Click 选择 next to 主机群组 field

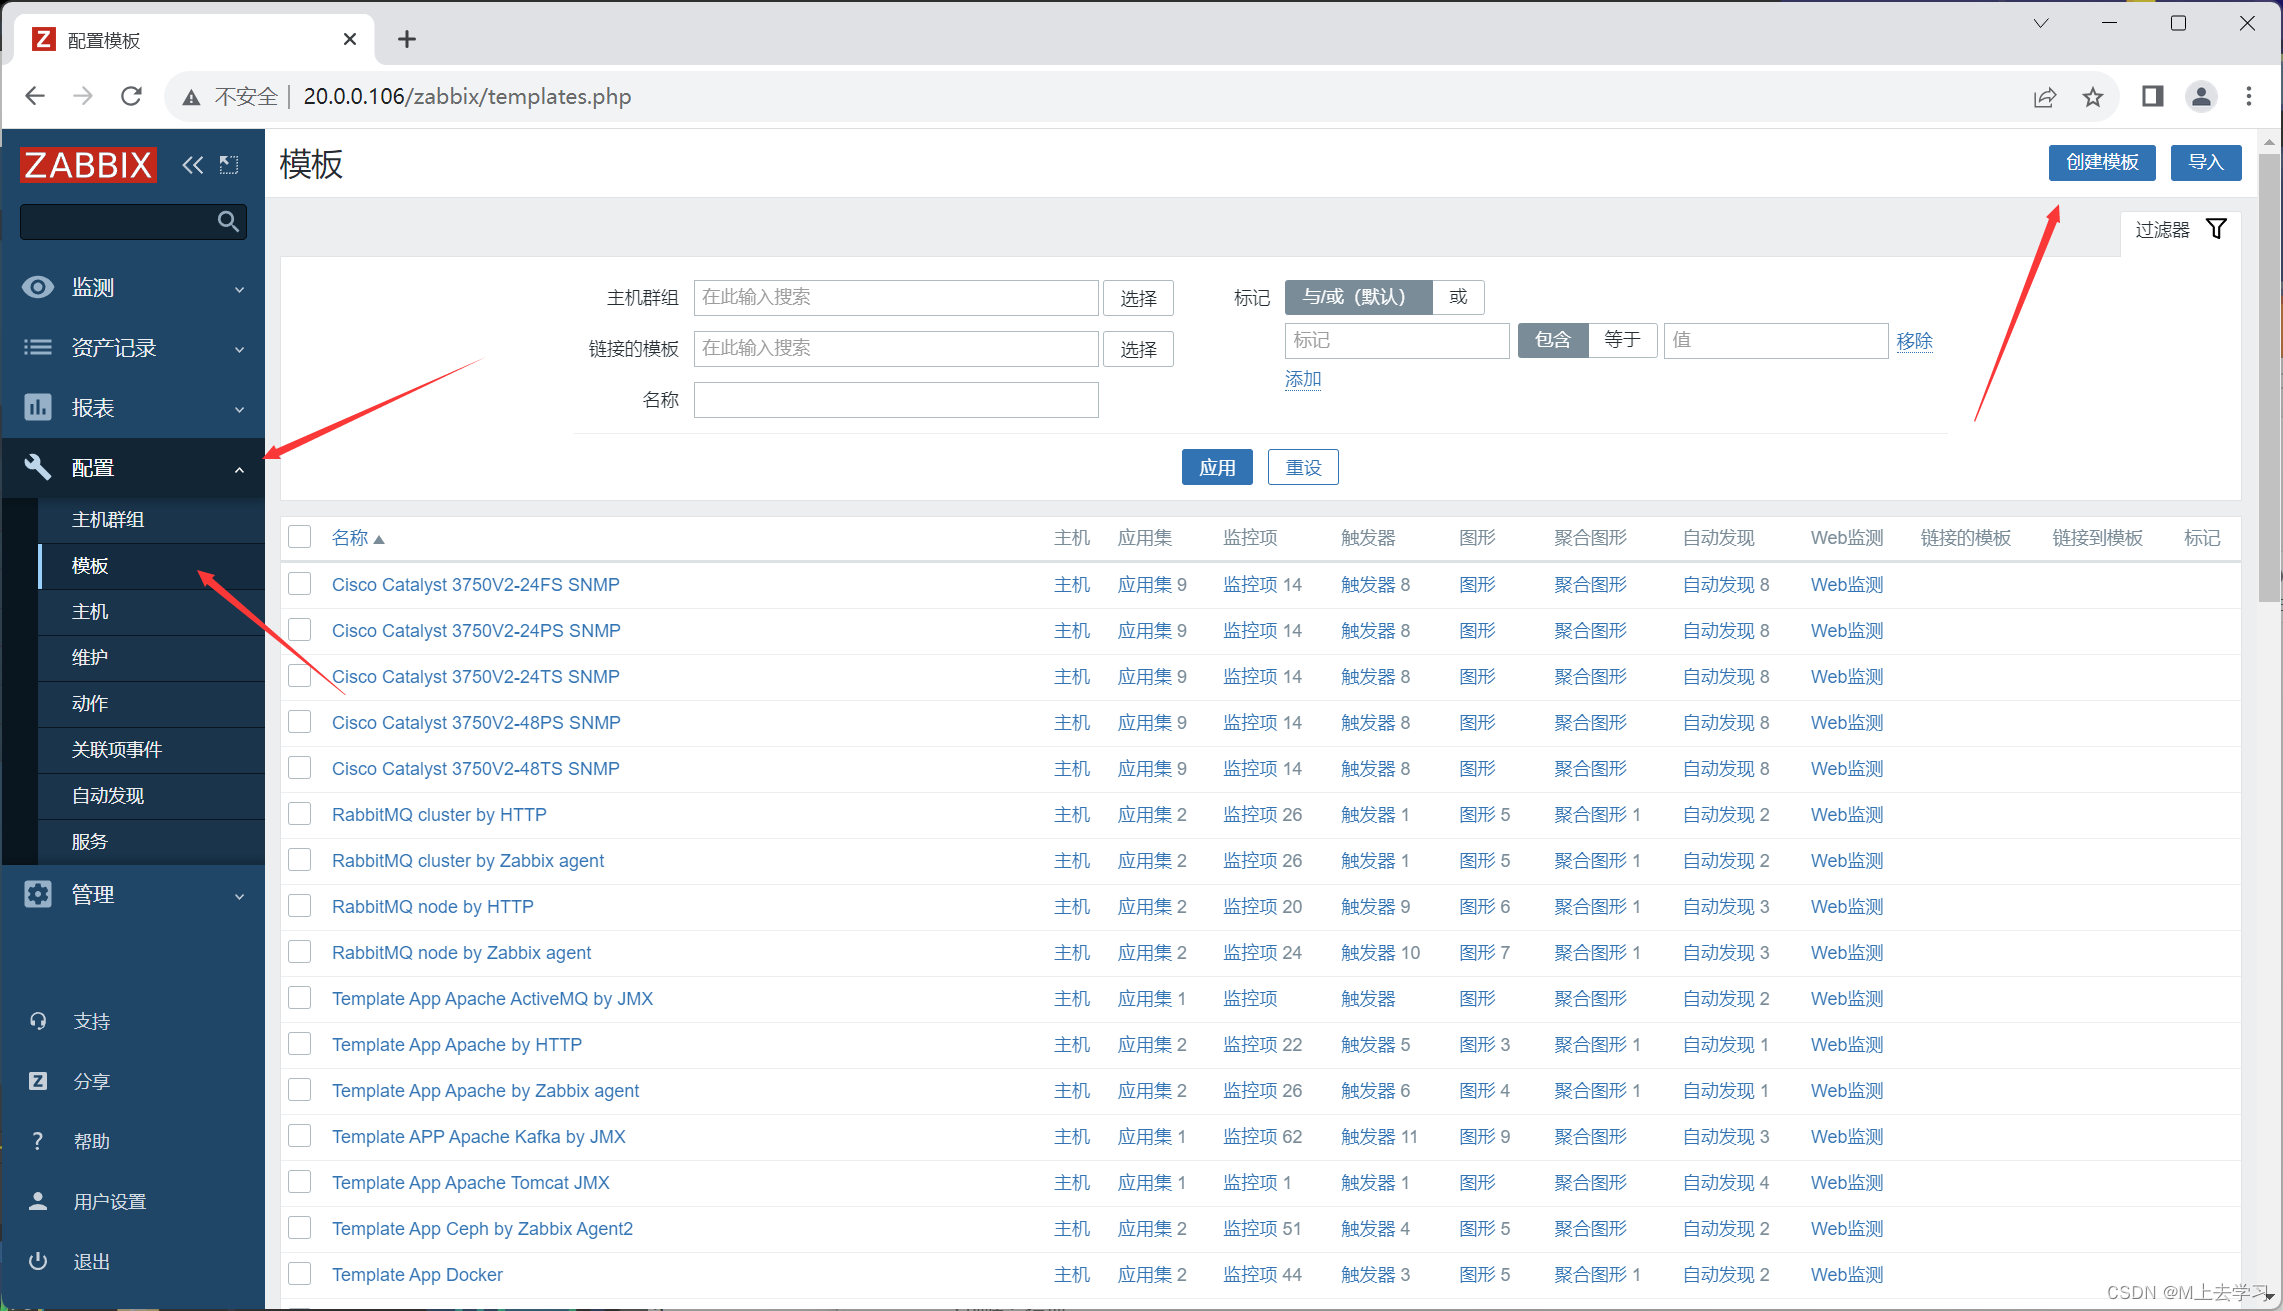coord(1138,298)
